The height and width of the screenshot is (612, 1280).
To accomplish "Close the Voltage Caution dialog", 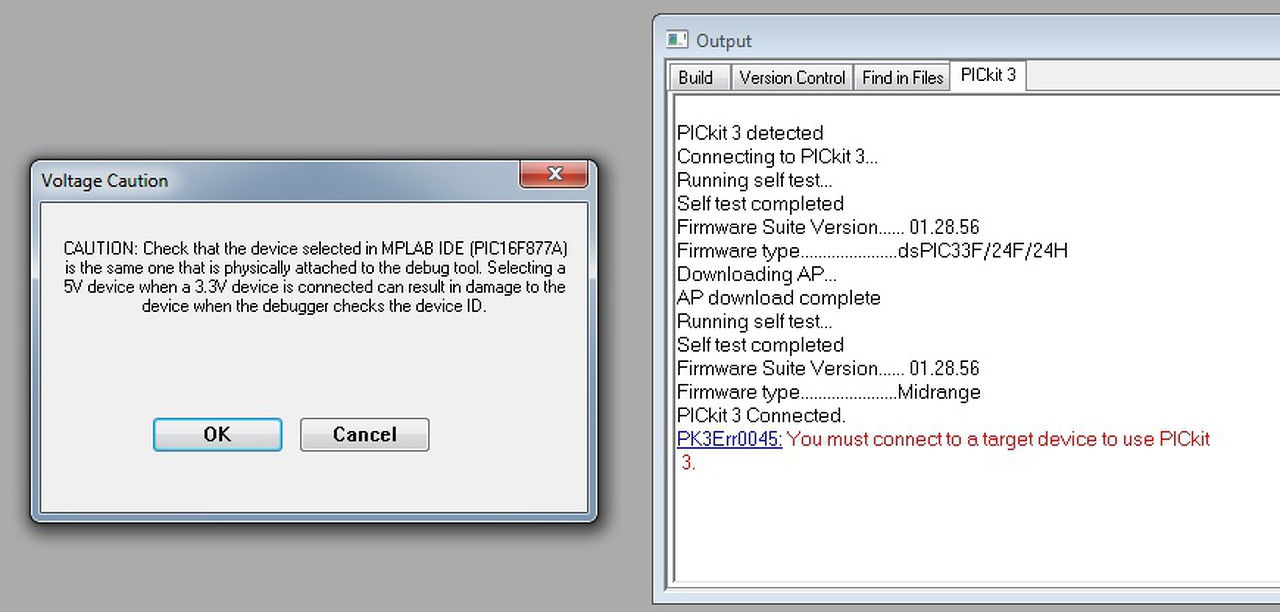I will tap(555, 174).
